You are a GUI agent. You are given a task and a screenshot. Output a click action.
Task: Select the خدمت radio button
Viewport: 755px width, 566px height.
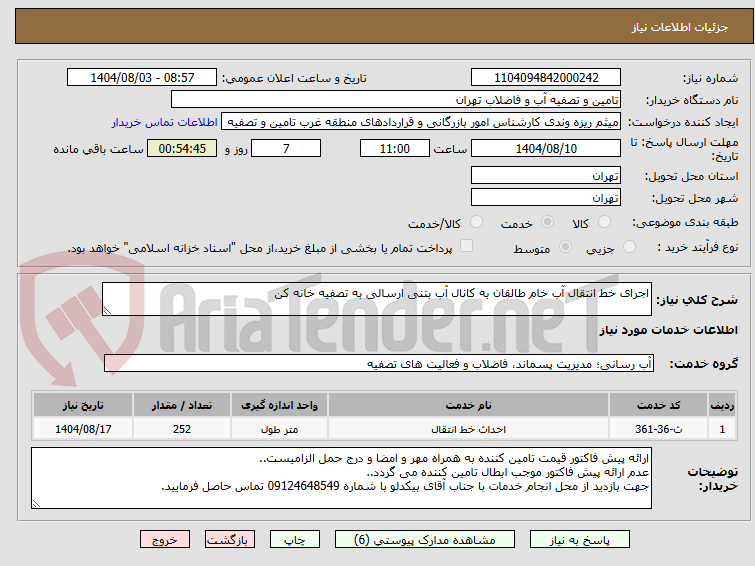pyautogui.click(x=547, y=222)
